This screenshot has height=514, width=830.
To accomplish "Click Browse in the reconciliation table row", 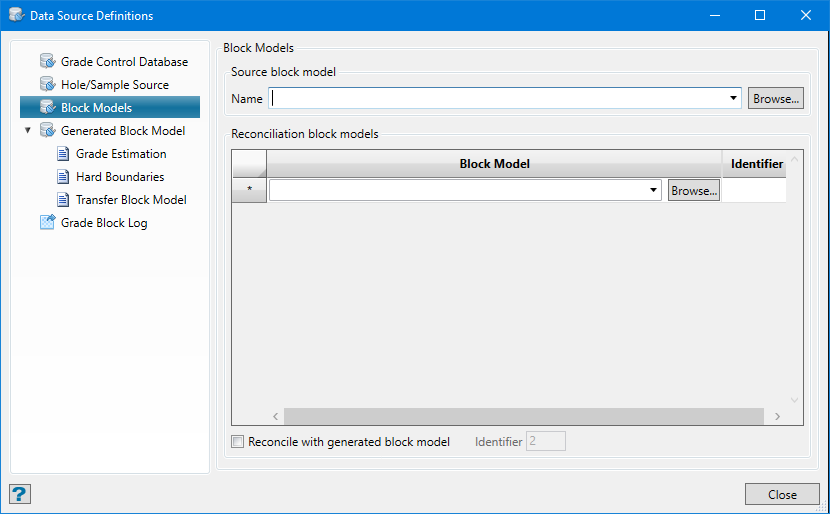I will (694, 191).
